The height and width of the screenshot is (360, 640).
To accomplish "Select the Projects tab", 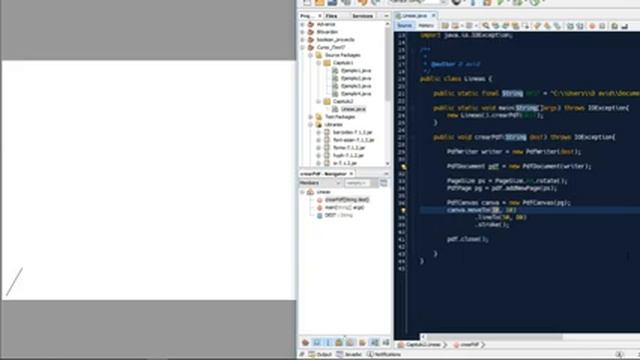I will tap(310, 16).
